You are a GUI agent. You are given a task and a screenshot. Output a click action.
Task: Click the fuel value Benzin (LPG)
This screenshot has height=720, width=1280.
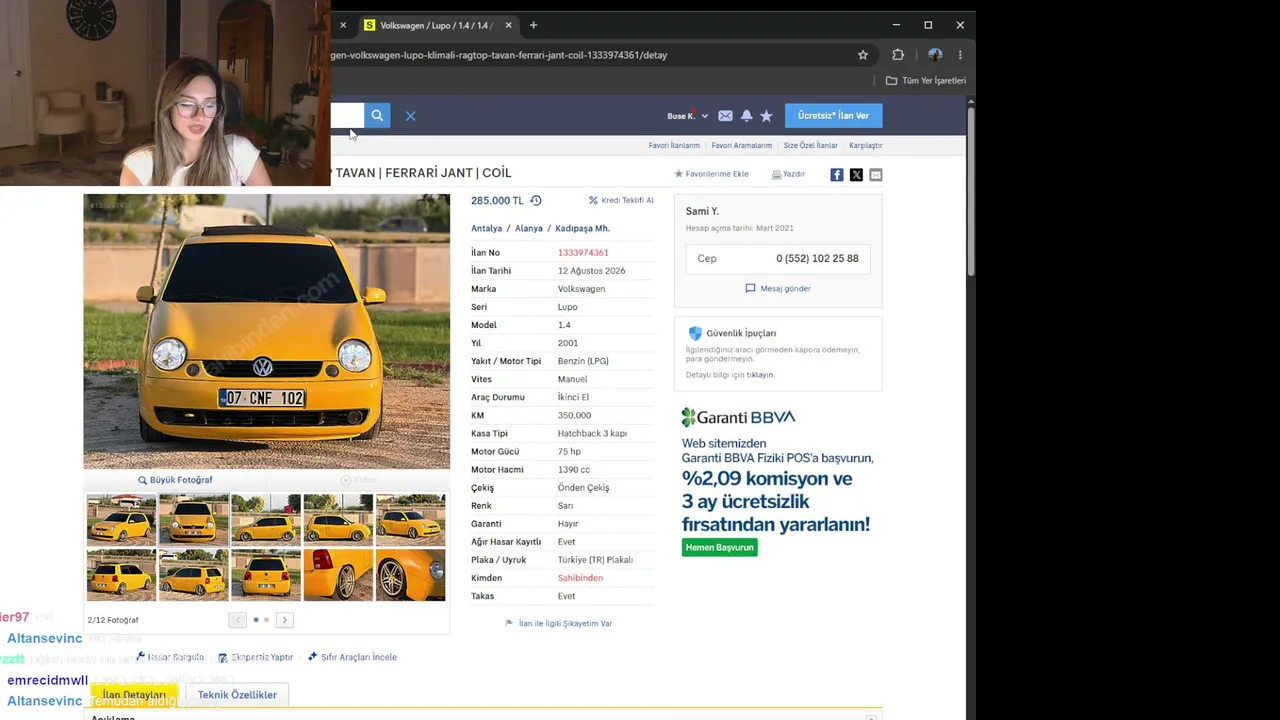583,361
